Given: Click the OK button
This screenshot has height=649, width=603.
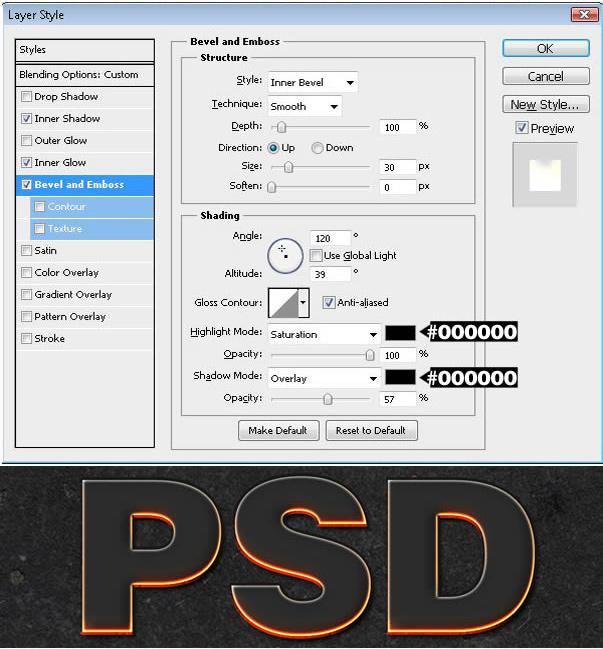Looking at the screenshot, I should pyautogui.click(x=546, y=48).
